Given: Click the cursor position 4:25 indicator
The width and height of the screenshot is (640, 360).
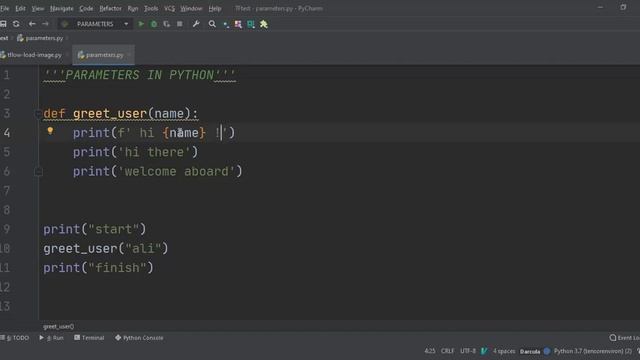Looking at the screenshot, I should click(430, 351).
